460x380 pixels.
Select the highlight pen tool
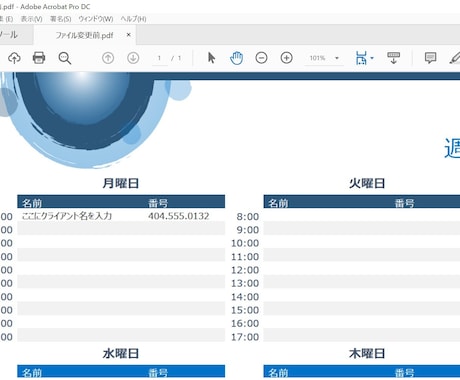pyautogui.click(x=455, y=58)
